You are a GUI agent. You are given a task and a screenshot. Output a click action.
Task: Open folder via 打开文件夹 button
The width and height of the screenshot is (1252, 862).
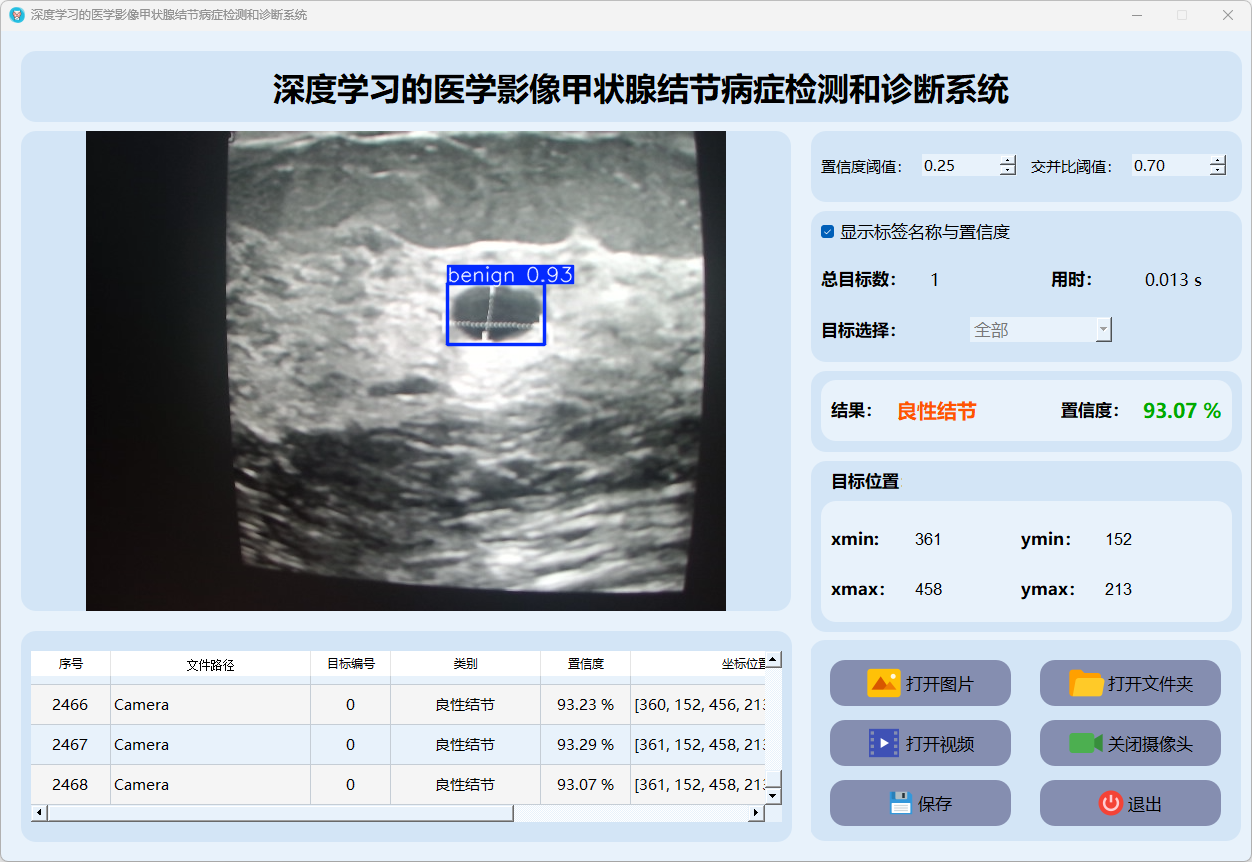pos(1130,683)
